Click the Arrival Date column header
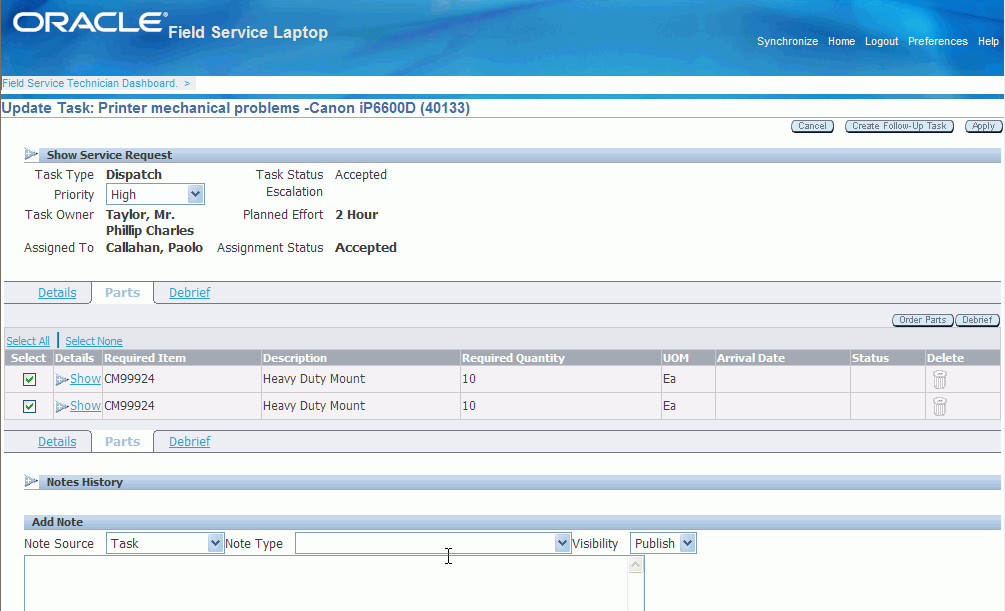 [x=751, y=358]
